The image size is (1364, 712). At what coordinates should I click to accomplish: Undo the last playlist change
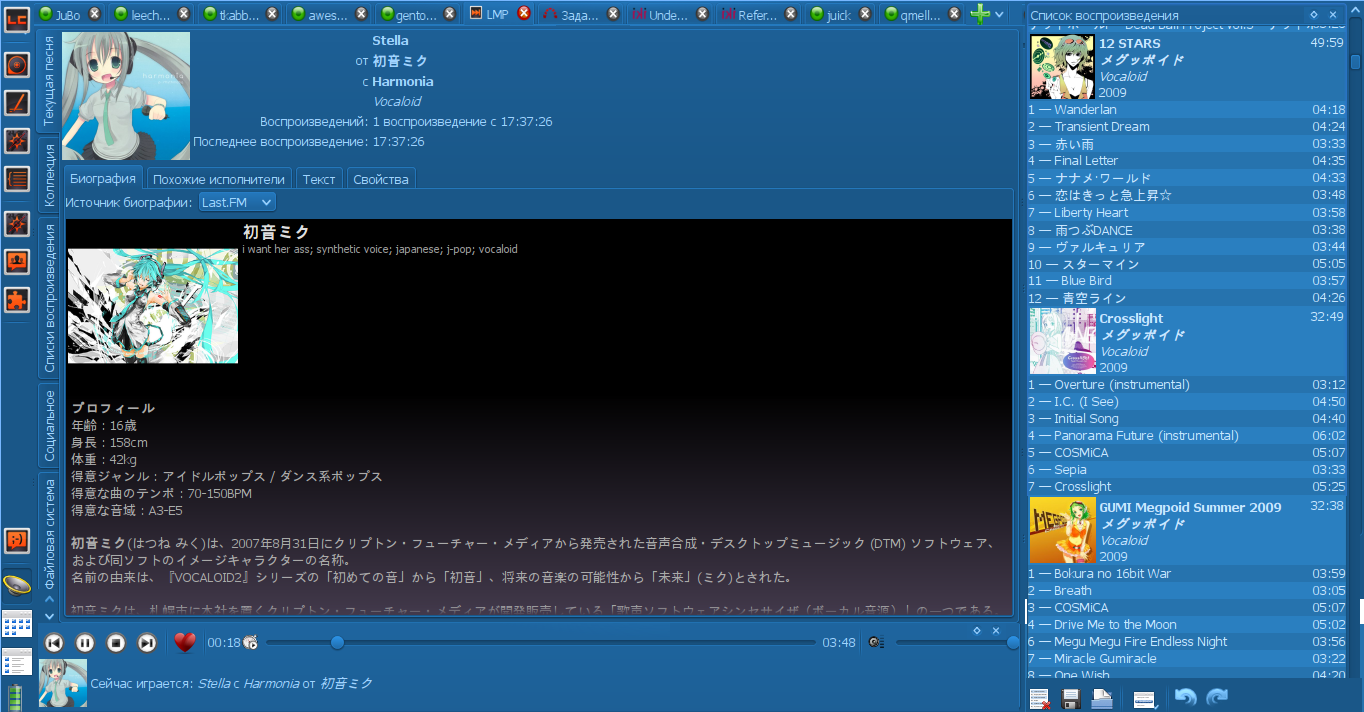tap(1185, 698)
